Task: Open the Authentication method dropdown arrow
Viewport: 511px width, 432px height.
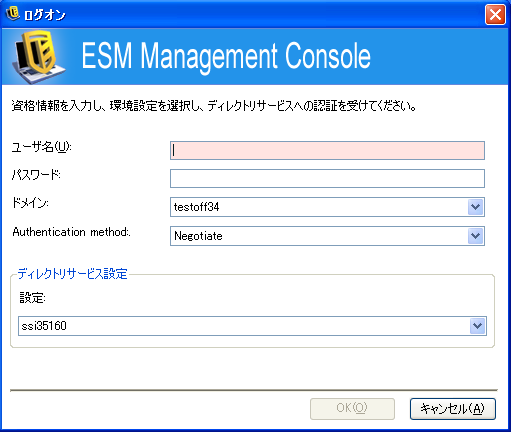Action: [476, 236]
